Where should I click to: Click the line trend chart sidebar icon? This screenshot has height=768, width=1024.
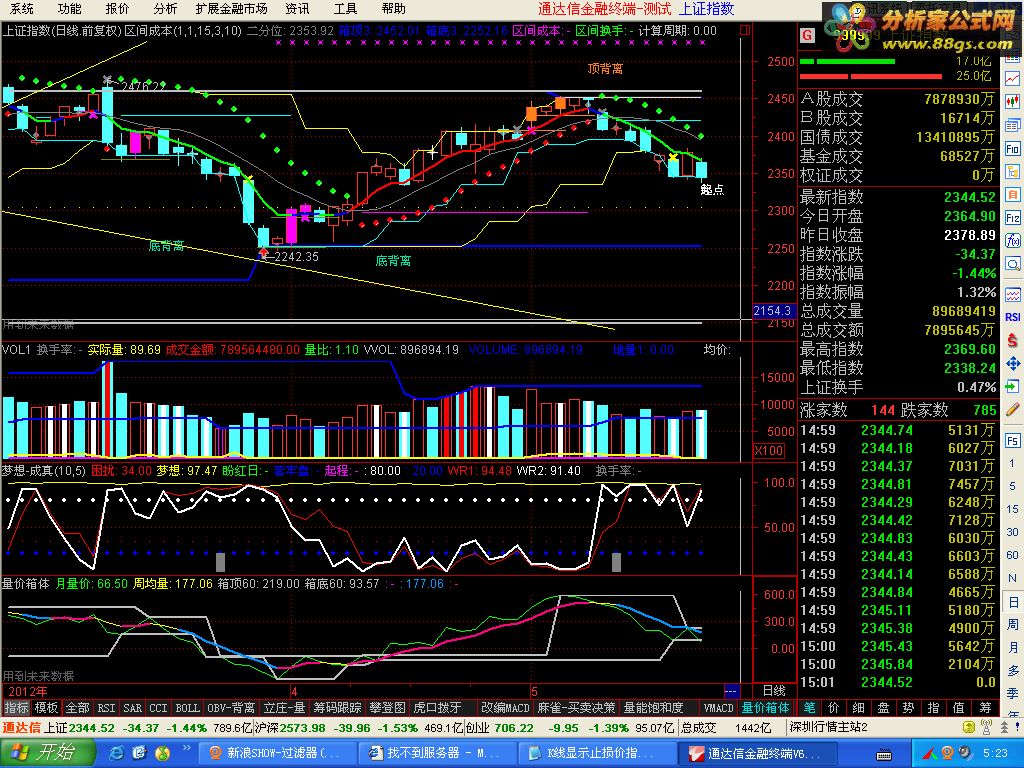coord(1013,78)
